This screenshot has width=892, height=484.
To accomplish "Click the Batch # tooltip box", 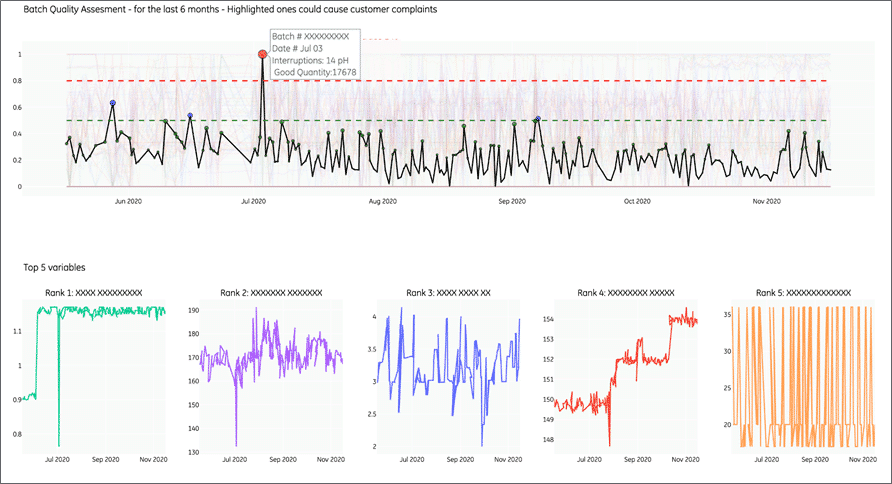I will click(311, 54).
